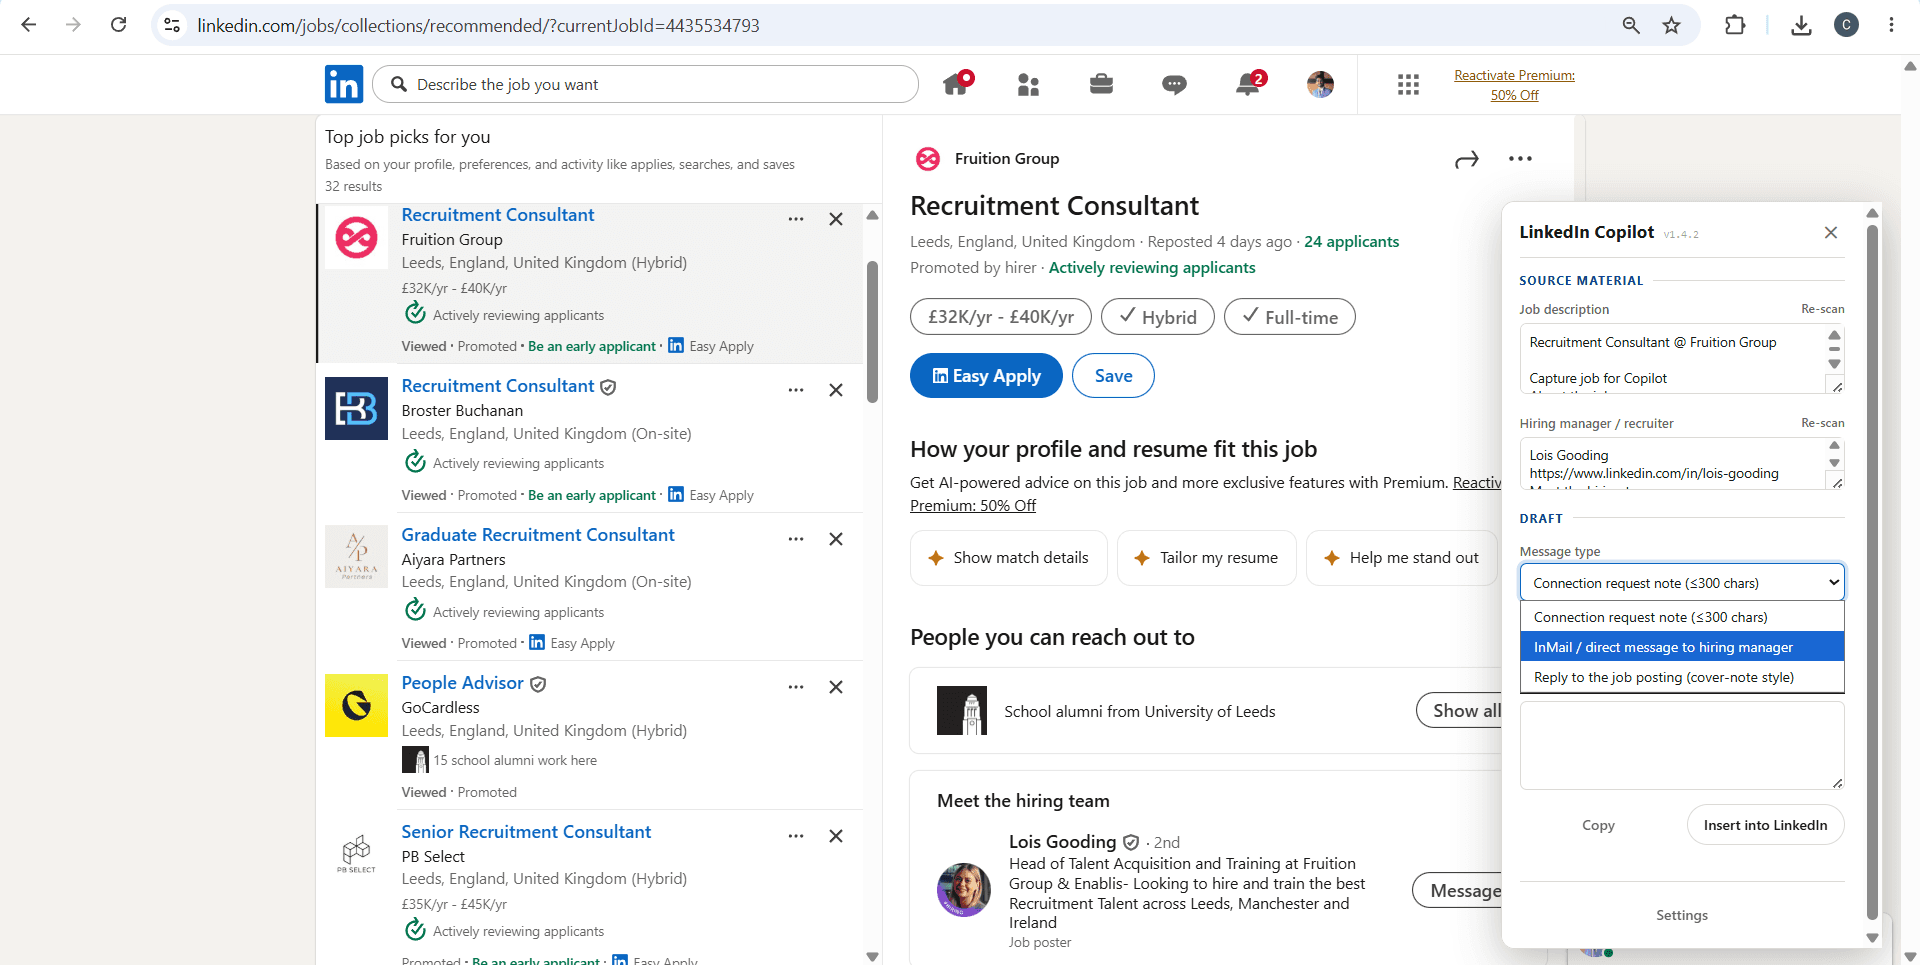The height and width of the screenshot is (965, 1920).
Task: Open the Senior Recruitment Consultant job title
Action: pyautogui.click(x=526, y=832)
